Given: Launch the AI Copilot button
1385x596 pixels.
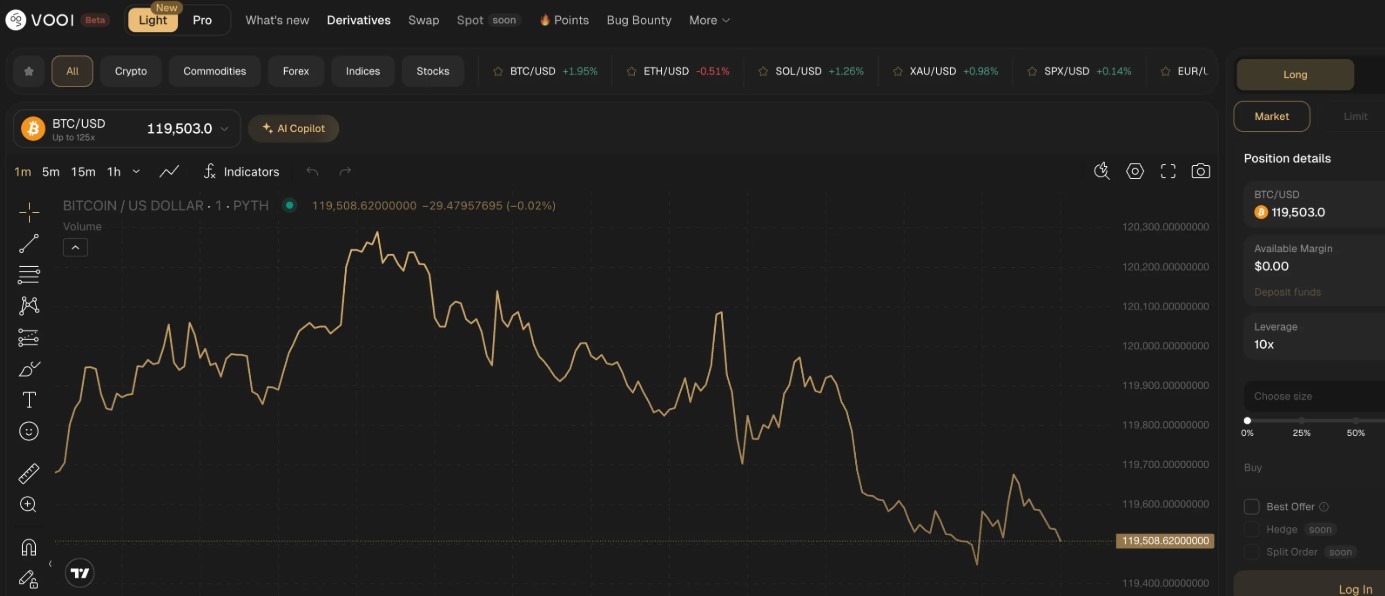Looking at the screenshot, I should point(294,129).
